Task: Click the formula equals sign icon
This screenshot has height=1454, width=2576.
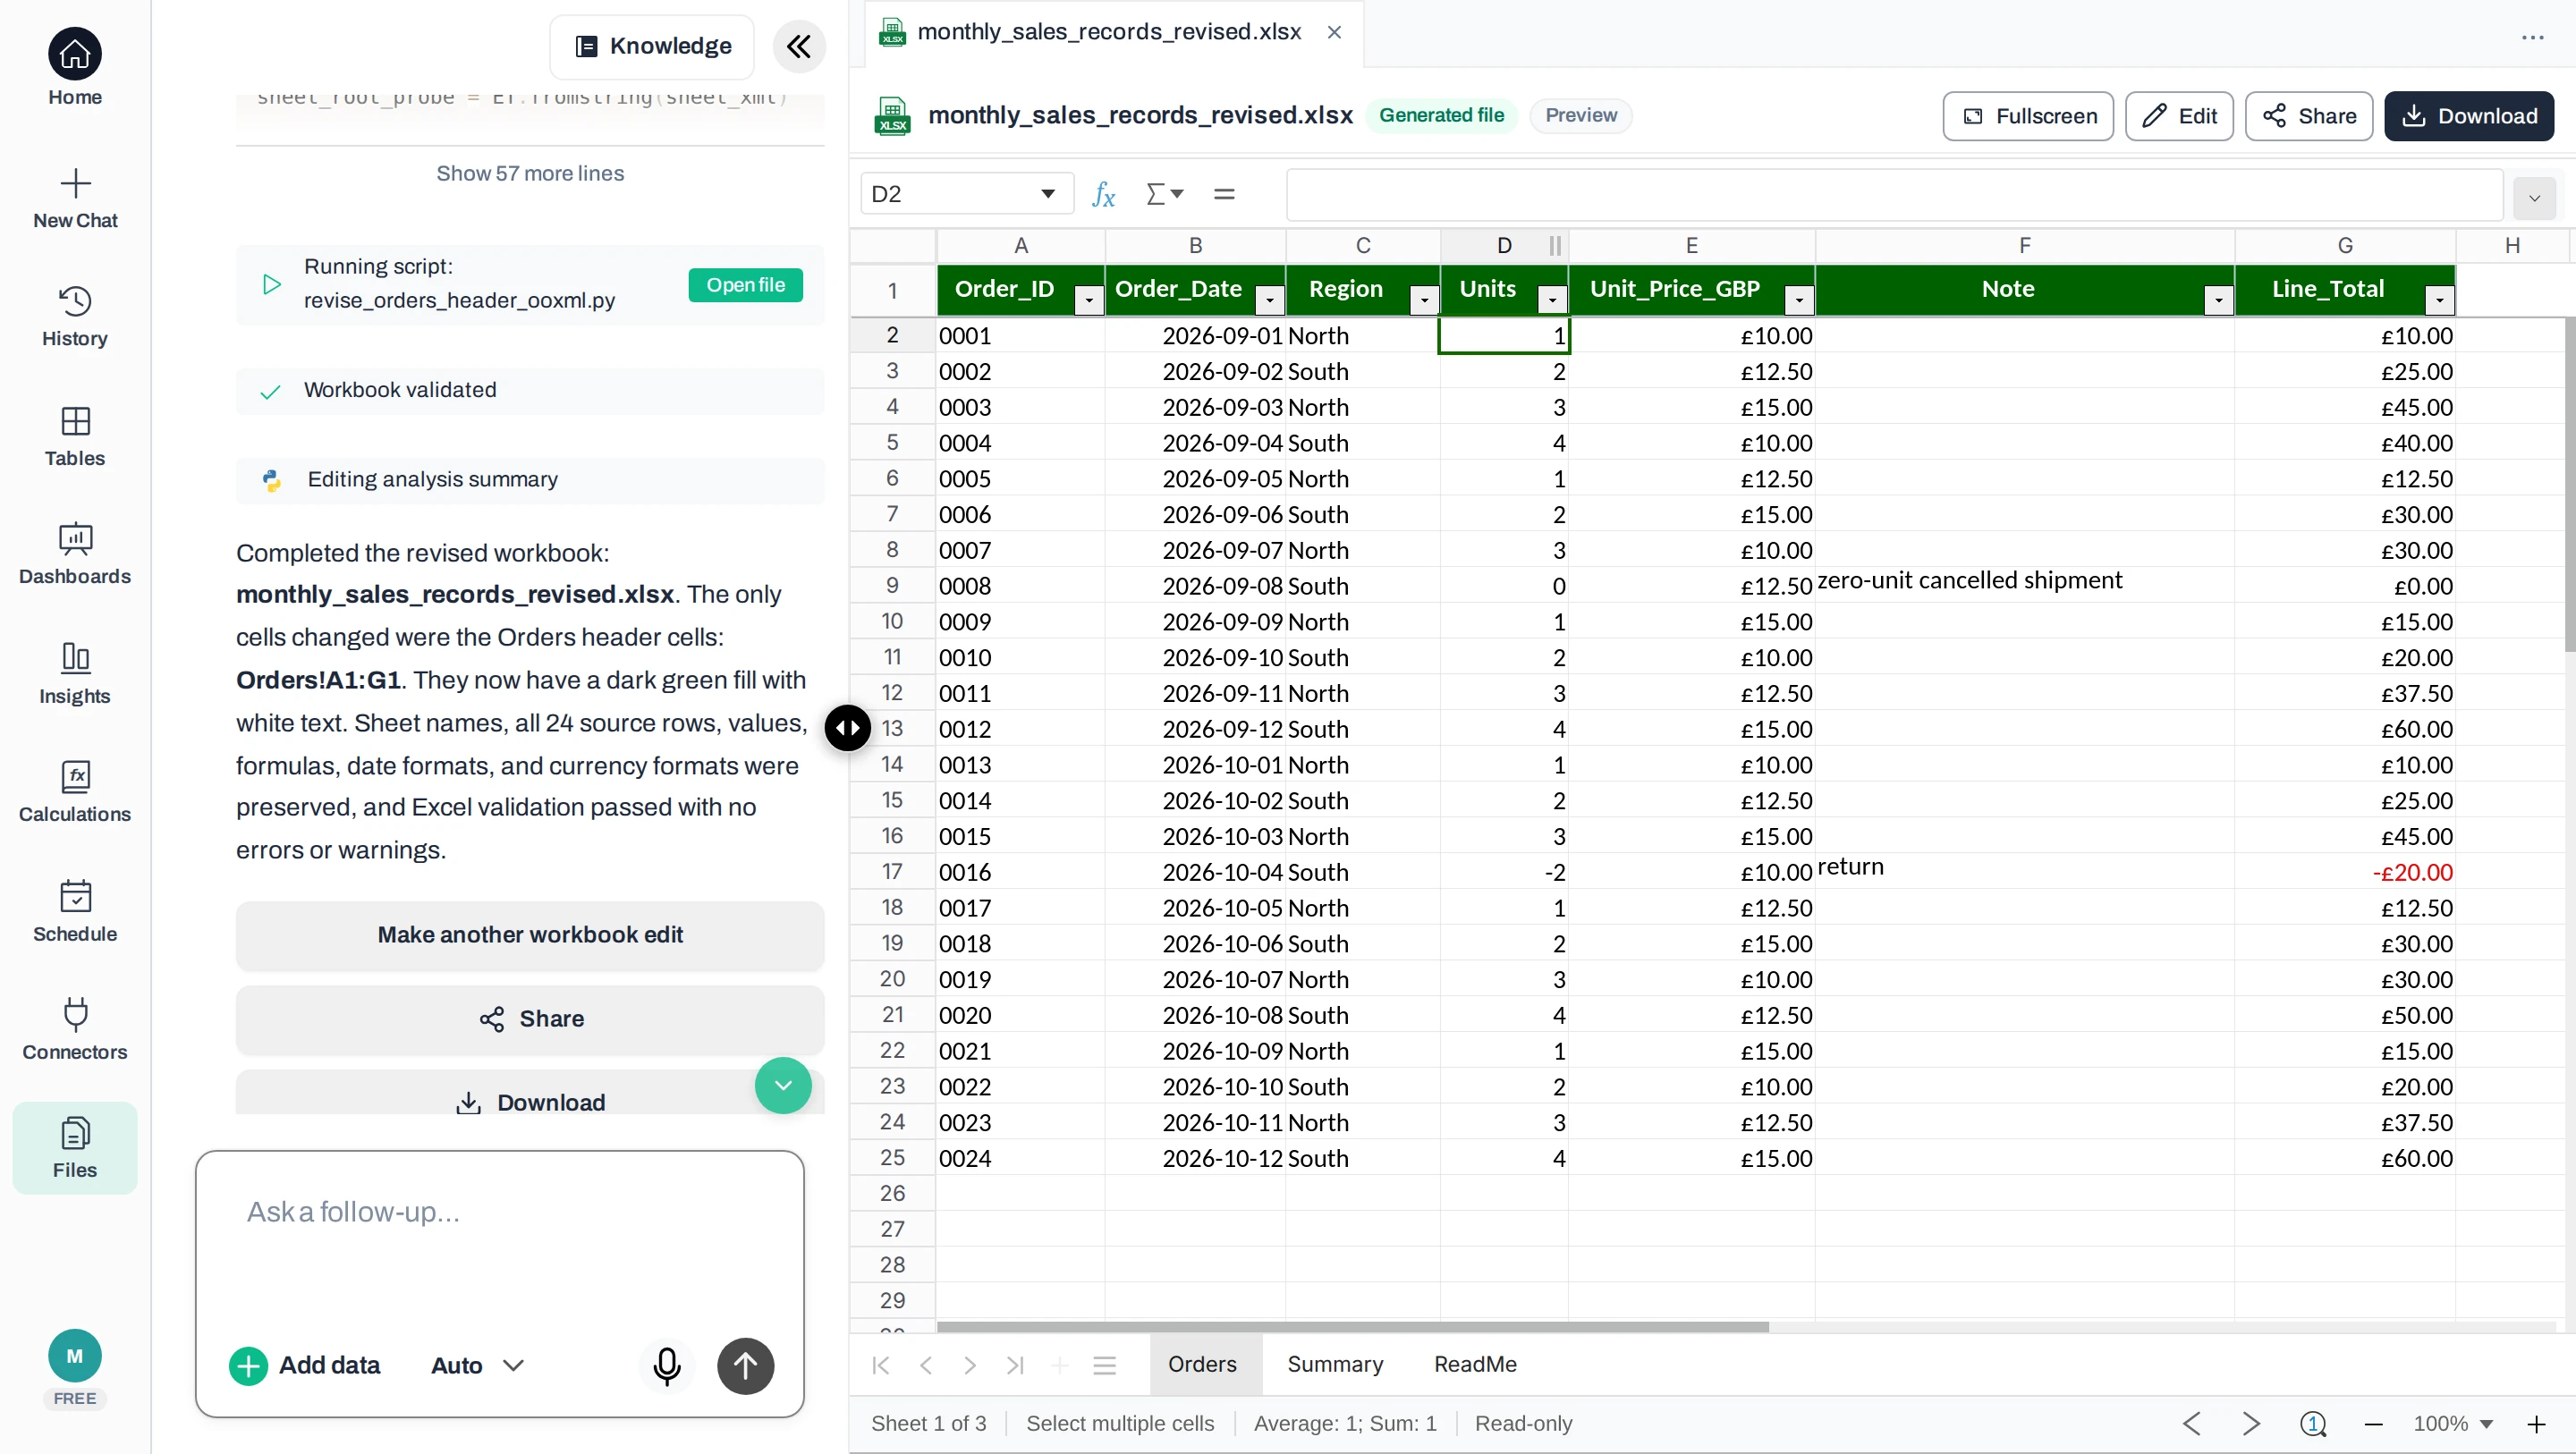Action: (1224, 194)
